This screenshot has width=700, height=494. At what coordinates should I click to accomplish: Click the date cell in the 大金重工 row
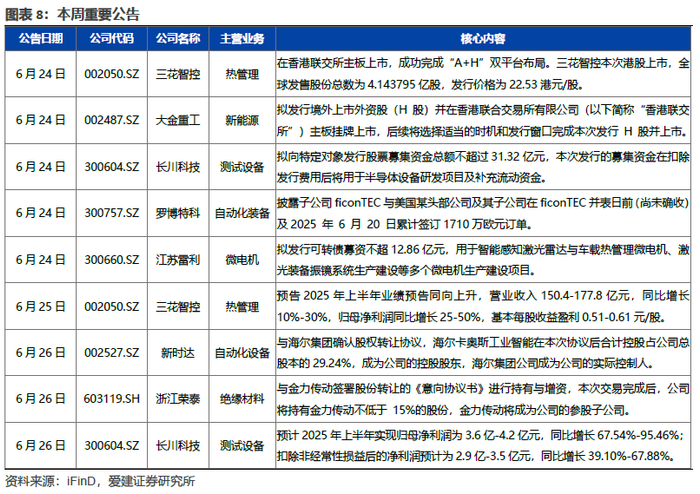coord(41,120)
